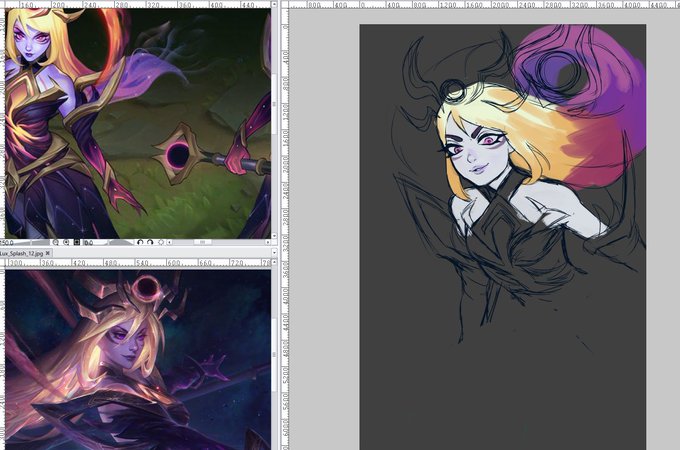Image resolution: width=680 pixels, height=450 pixels.
Task: Click the Lux splash art reference image
Action: click(138, 360)
